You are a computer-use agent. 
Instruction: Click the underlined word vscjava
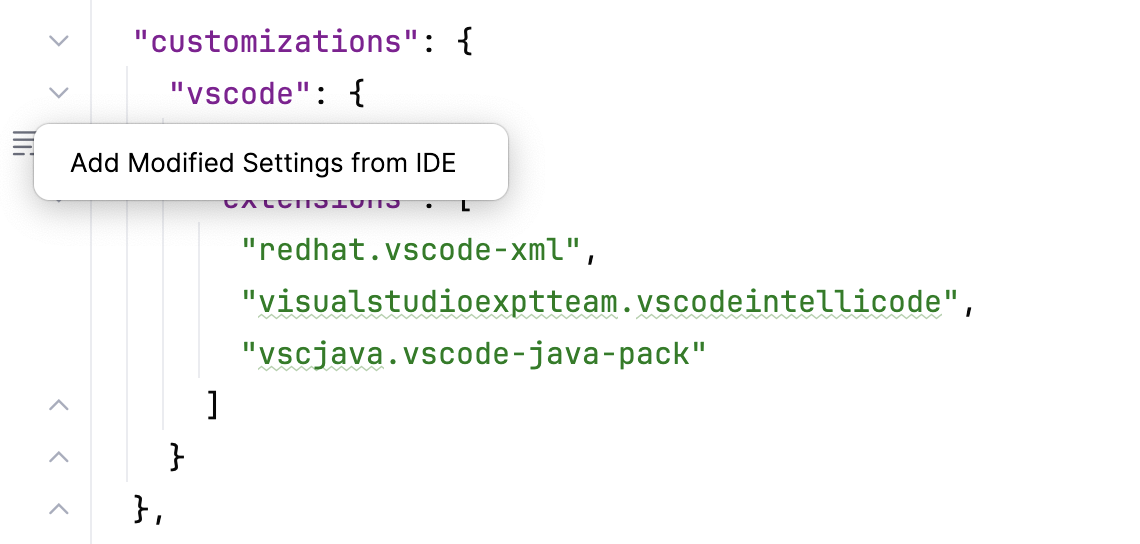(321, 355)
